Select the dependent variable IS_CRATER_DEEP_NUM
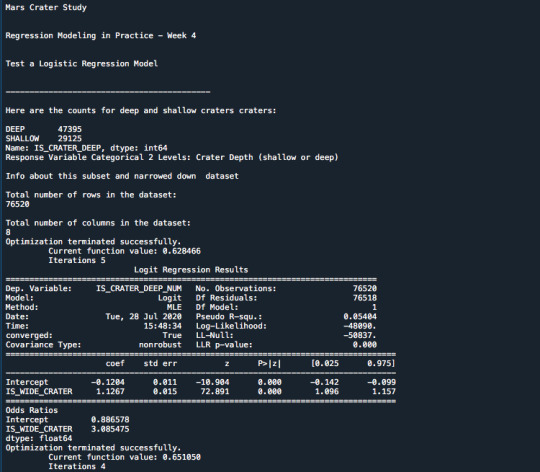Image resolution: width=540 pixels, height=472 pixels. click(x=139, y=289)
